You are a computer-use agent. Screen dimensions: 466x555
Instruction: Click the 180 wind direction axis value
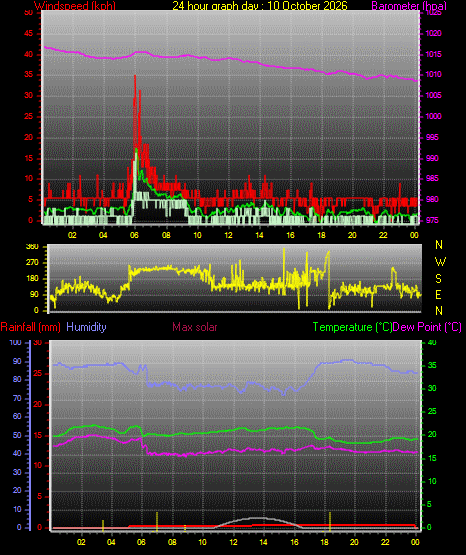pos(33,279)
